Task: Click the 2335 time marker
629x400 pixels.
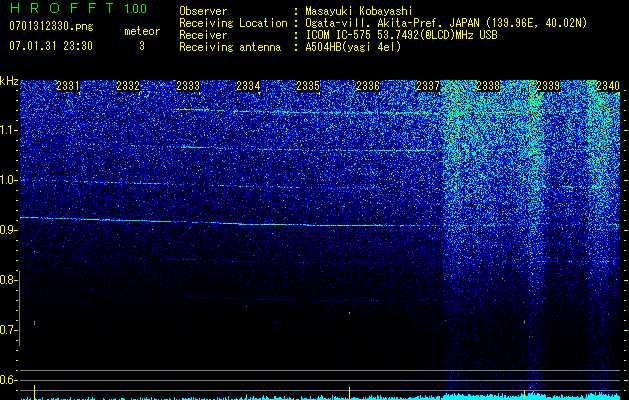Action: tap(308, 85)
